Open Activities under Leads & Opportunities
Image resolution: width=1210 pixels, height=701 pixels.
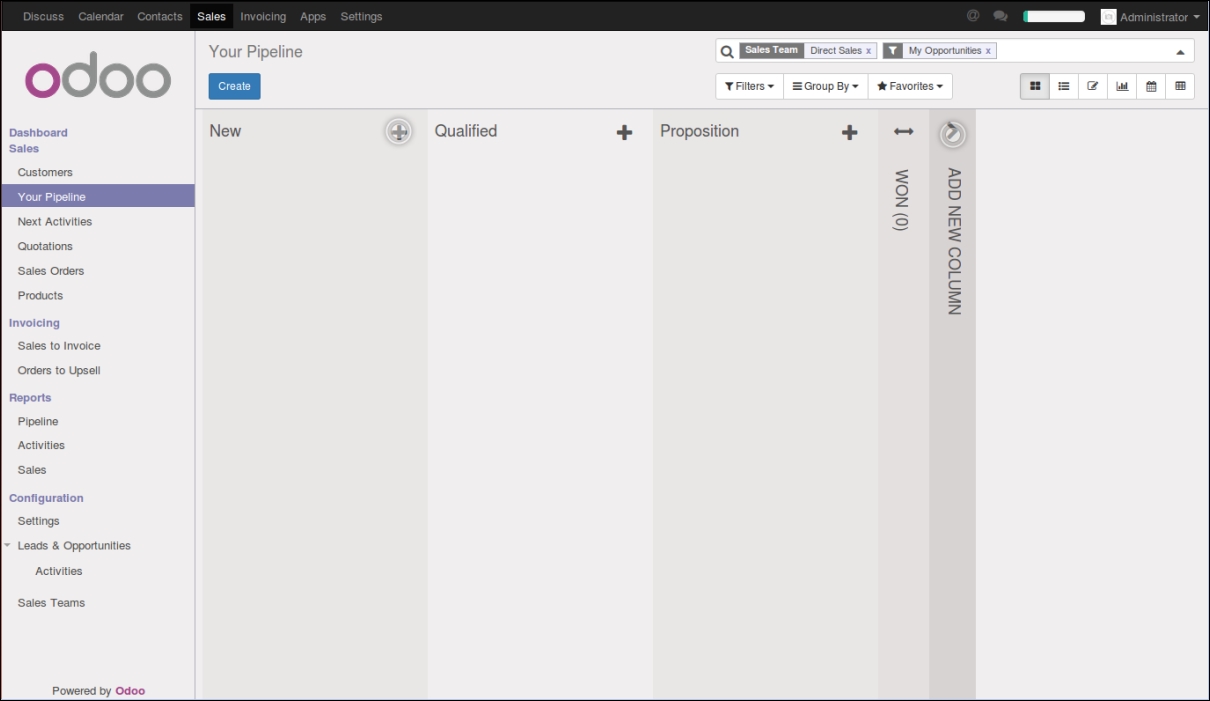point(59,571)
